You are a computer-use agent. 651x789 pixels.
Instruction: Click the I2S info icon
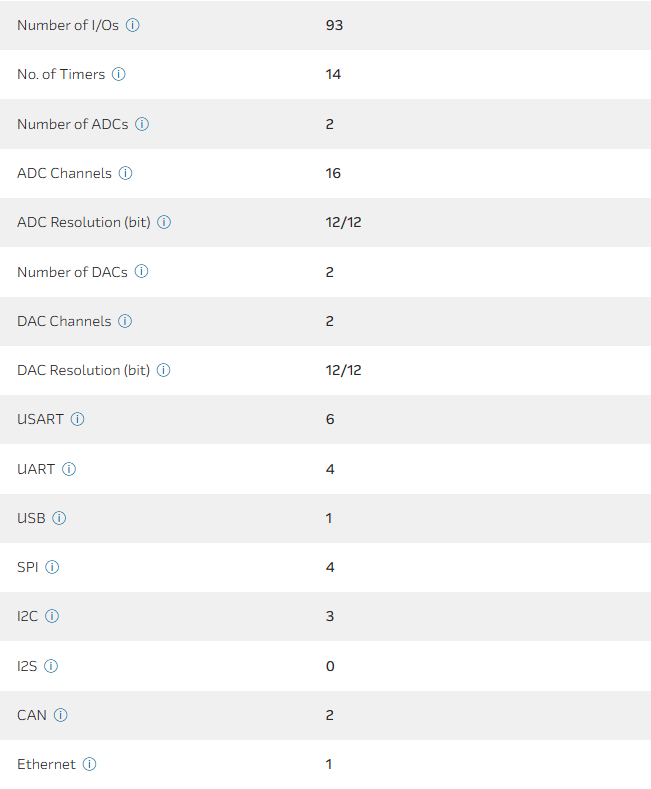click(x=51, y=666)
